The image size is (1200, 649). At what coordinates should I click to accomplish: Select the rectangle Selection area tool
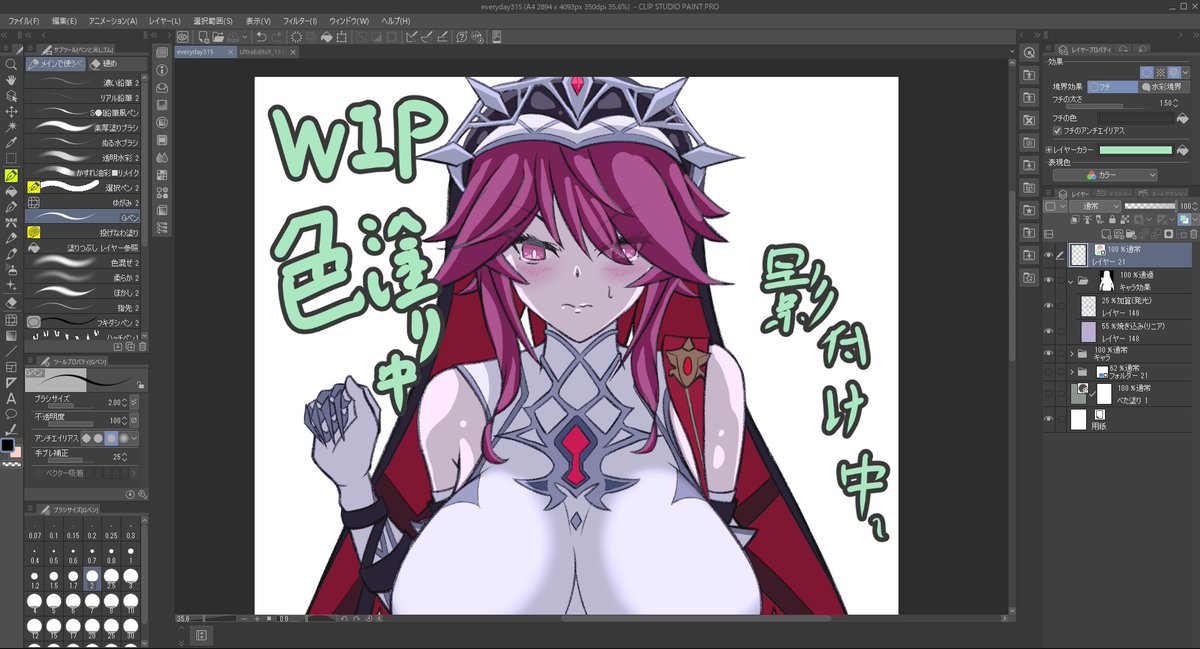pos(11,159)
